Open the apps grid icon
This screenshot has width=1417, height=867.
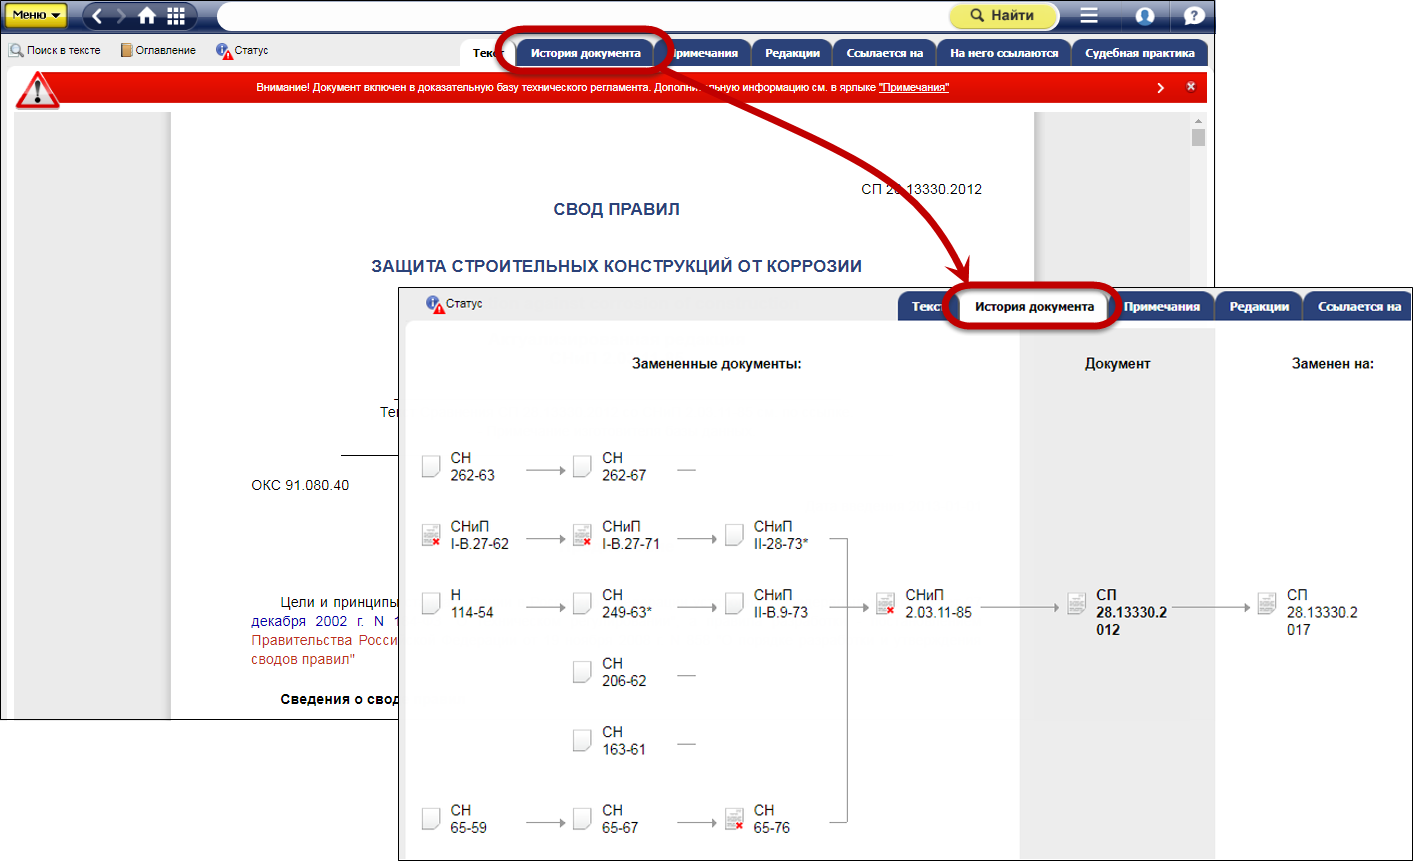(x=176, y=15)
